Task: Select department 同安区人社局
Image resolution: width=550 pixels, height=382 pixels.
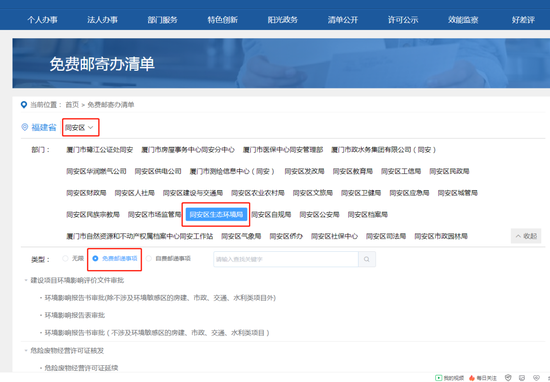Action: tap(134, 193)
